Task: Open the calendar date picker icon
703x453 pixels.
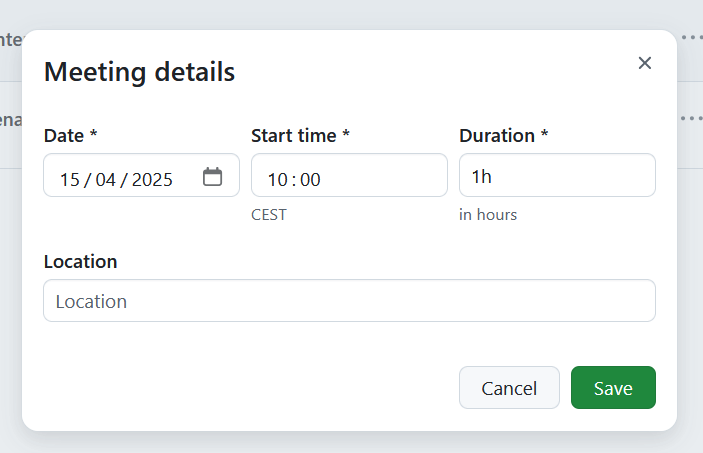Action: (212, 177)
